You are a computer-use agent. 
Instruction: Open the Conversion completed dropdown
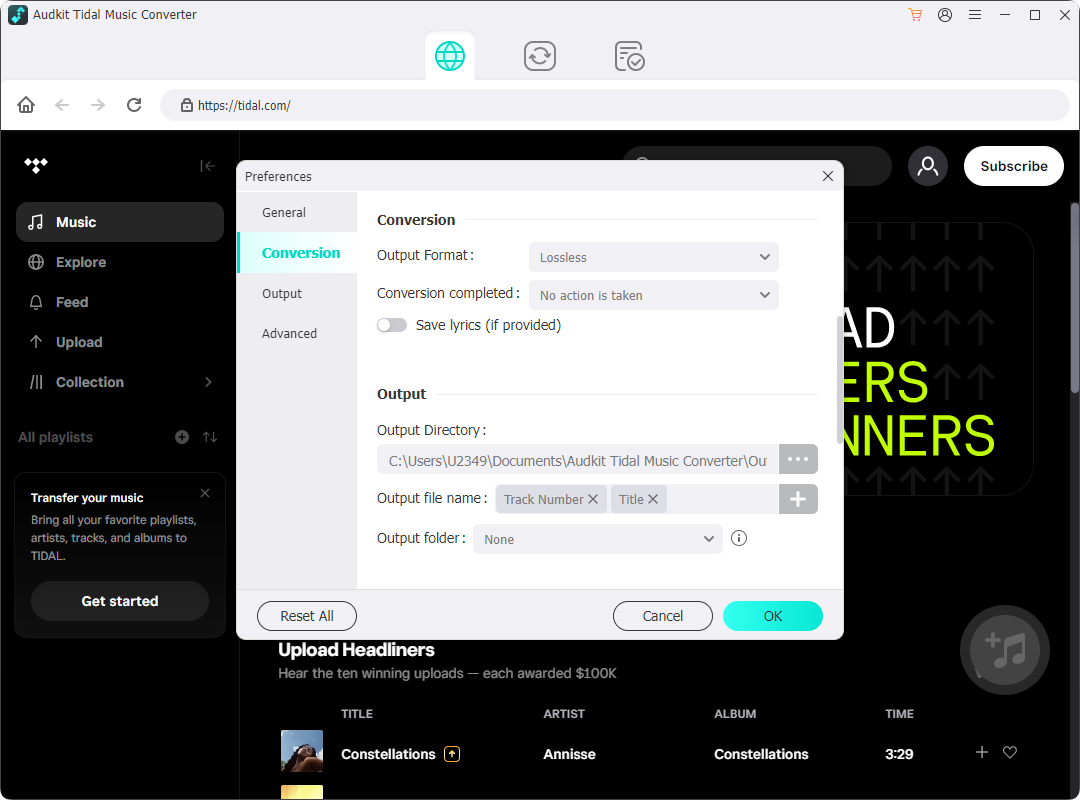click(x=654, y=295)
